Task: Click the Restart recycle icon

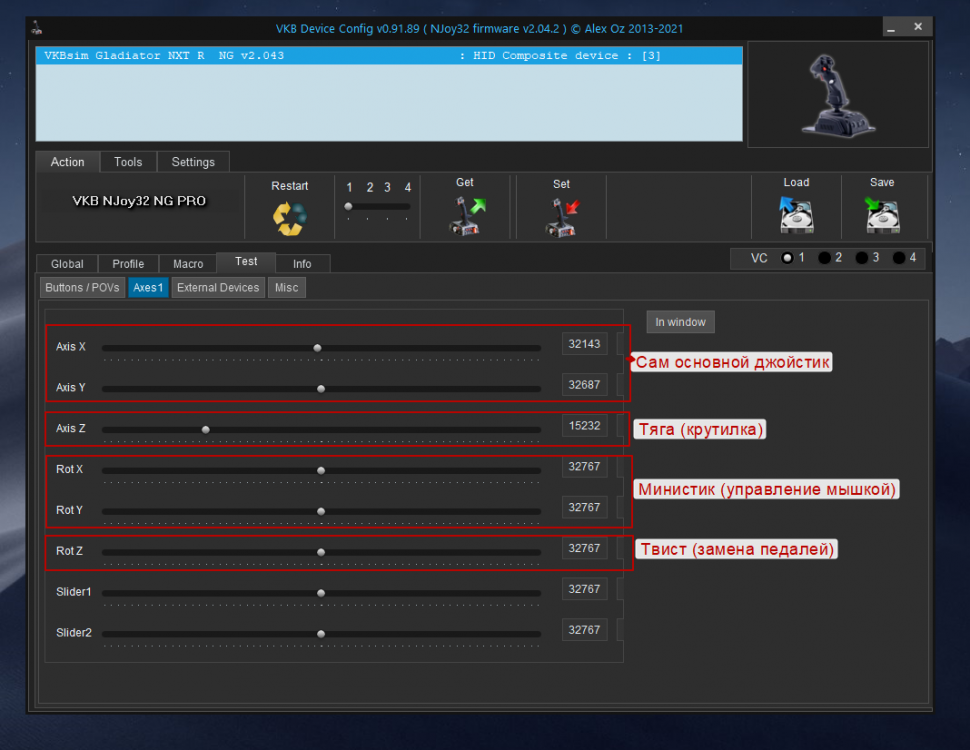Action: coord(289,218)
